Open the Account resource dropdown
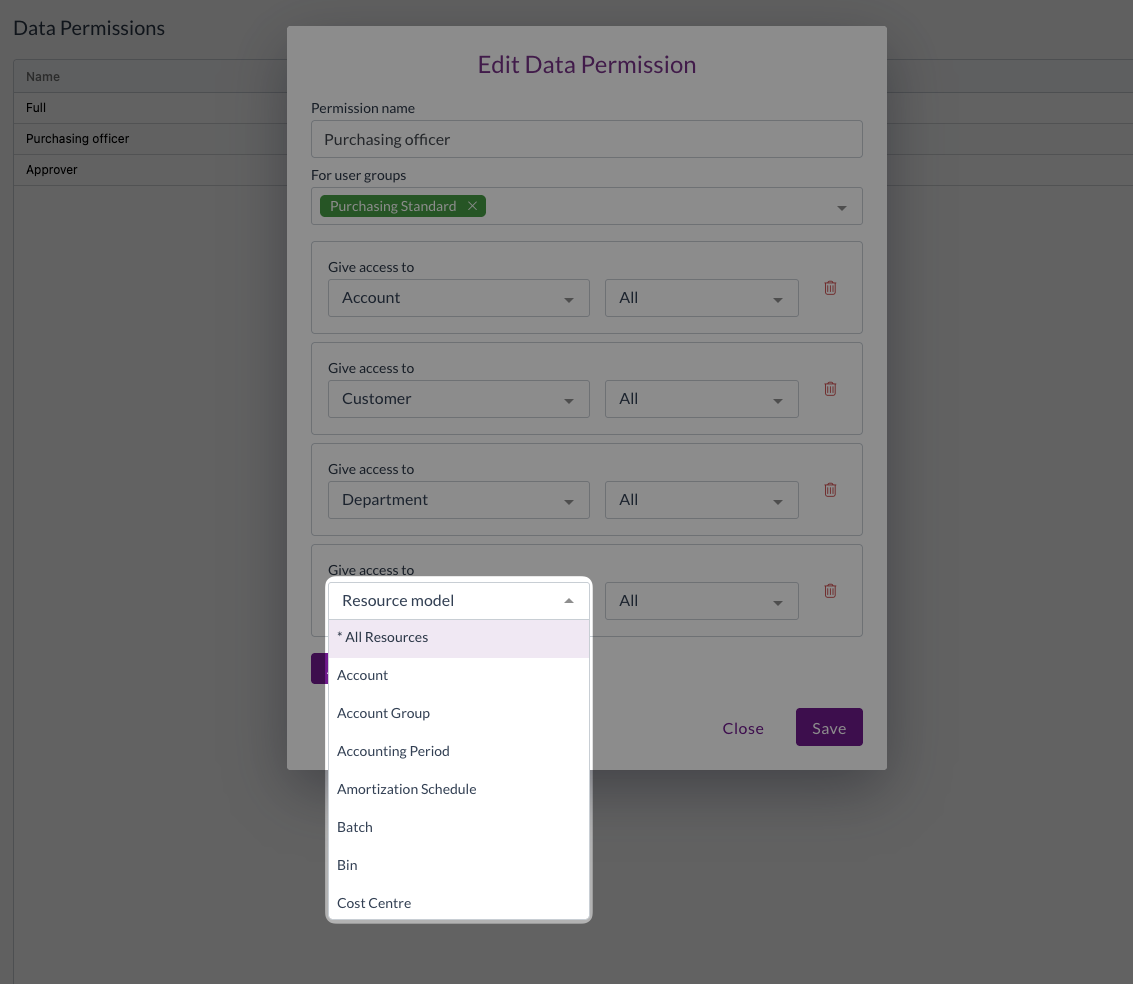The width and height of the screenshot is (1133, 984). pos(458,298)
